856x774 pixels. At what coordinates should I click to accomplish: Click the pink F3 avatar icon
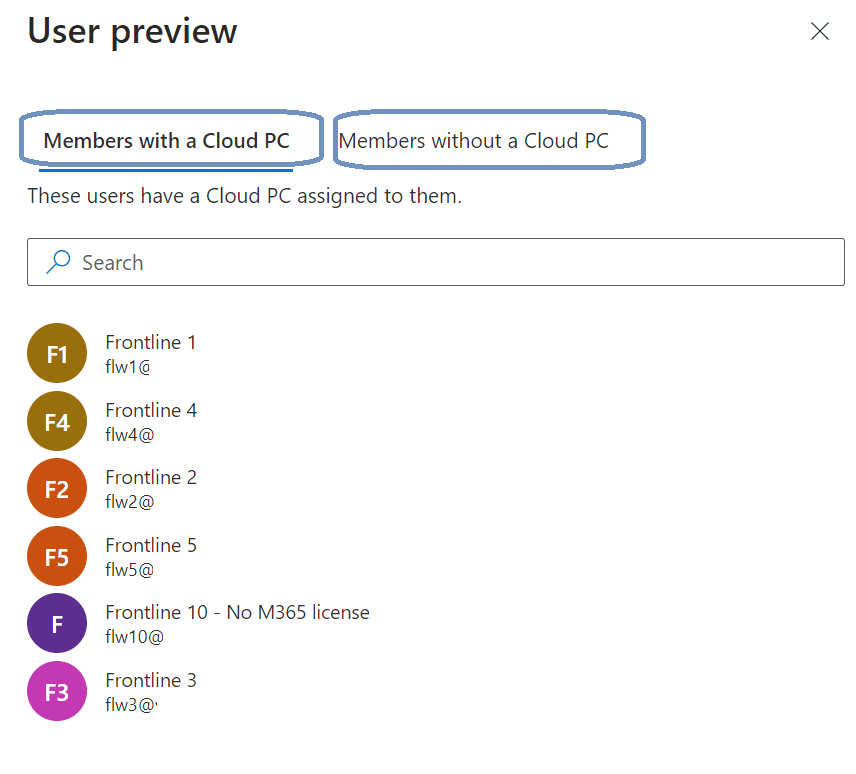(x=57, y=692)
